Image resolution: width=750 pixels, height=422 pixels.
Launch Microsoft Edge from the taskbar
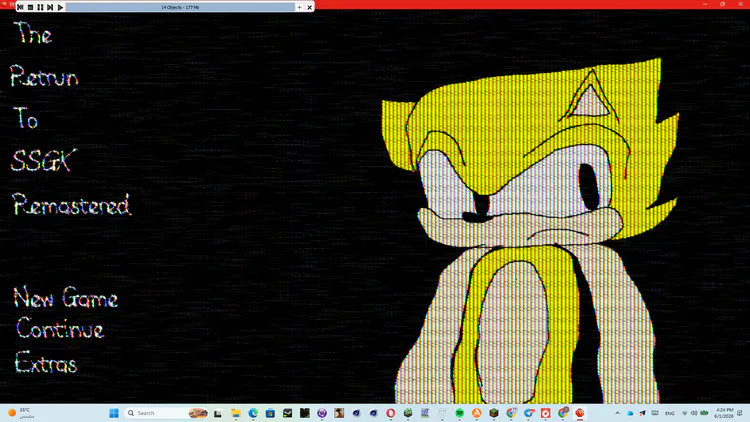[253, 413]
